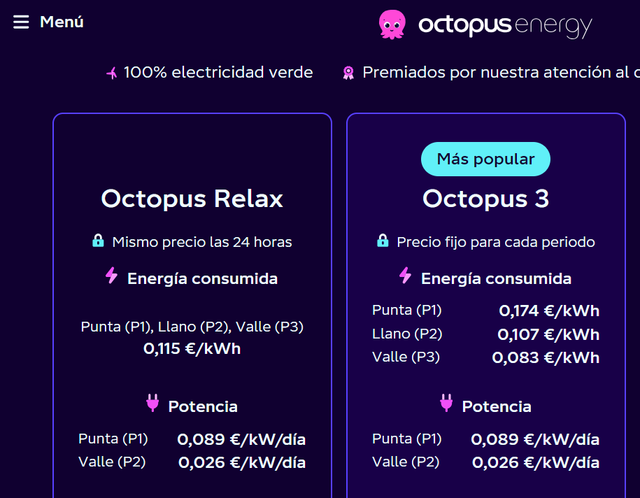Click the plug icon in Octopus Relax
Viewport: 640px width, 498px height.
click(153, 403)
